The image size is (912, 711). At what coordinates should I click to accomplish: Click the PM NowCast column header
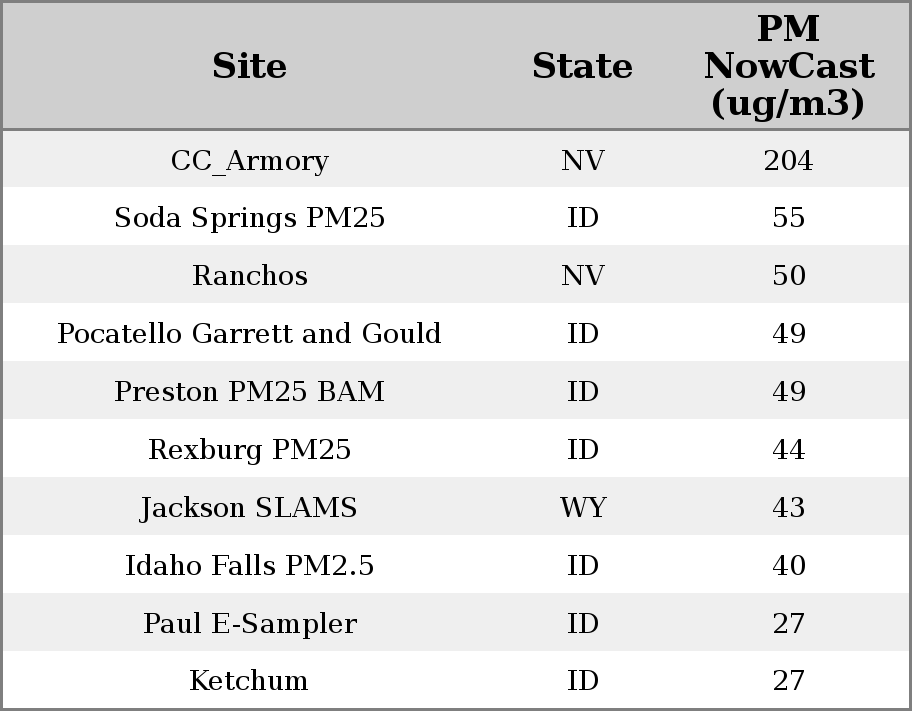788,67
